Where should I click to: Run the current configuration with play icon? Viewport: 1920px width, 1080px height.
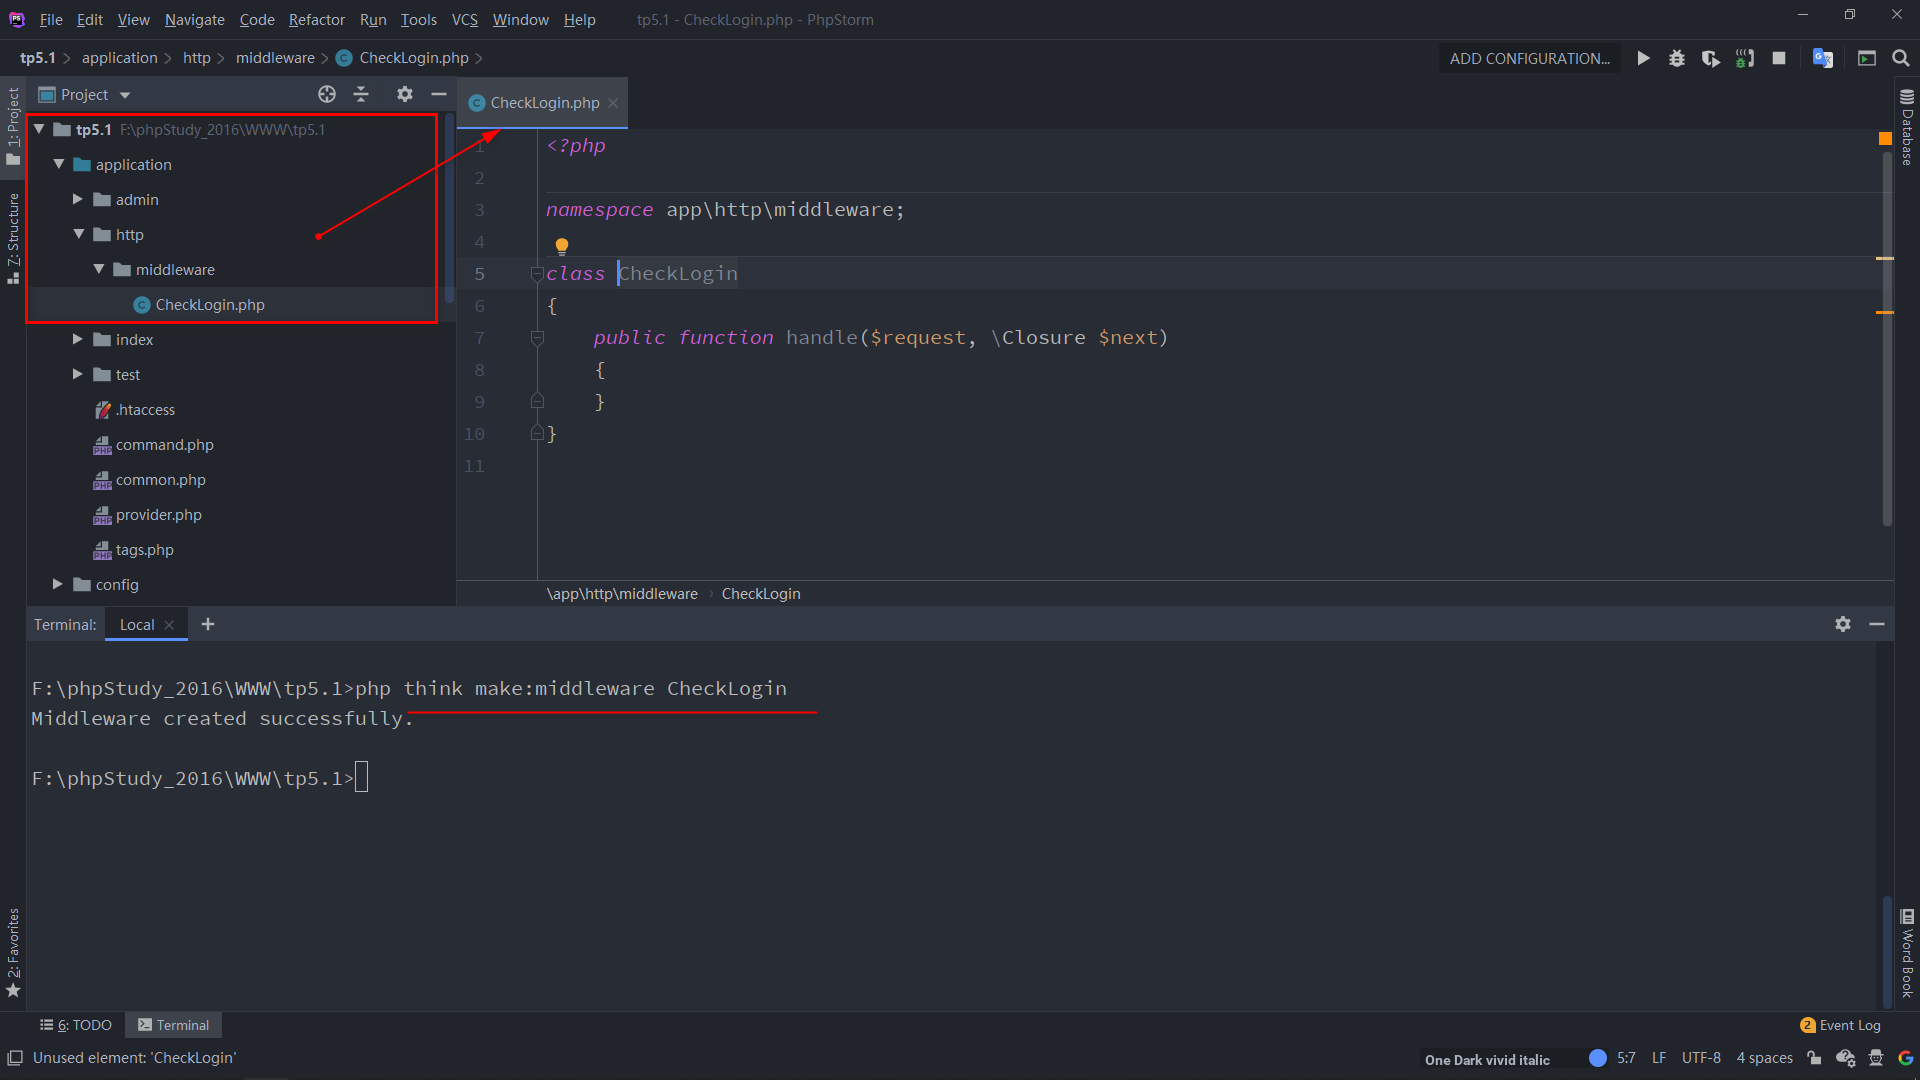[x=1643, y=58]
